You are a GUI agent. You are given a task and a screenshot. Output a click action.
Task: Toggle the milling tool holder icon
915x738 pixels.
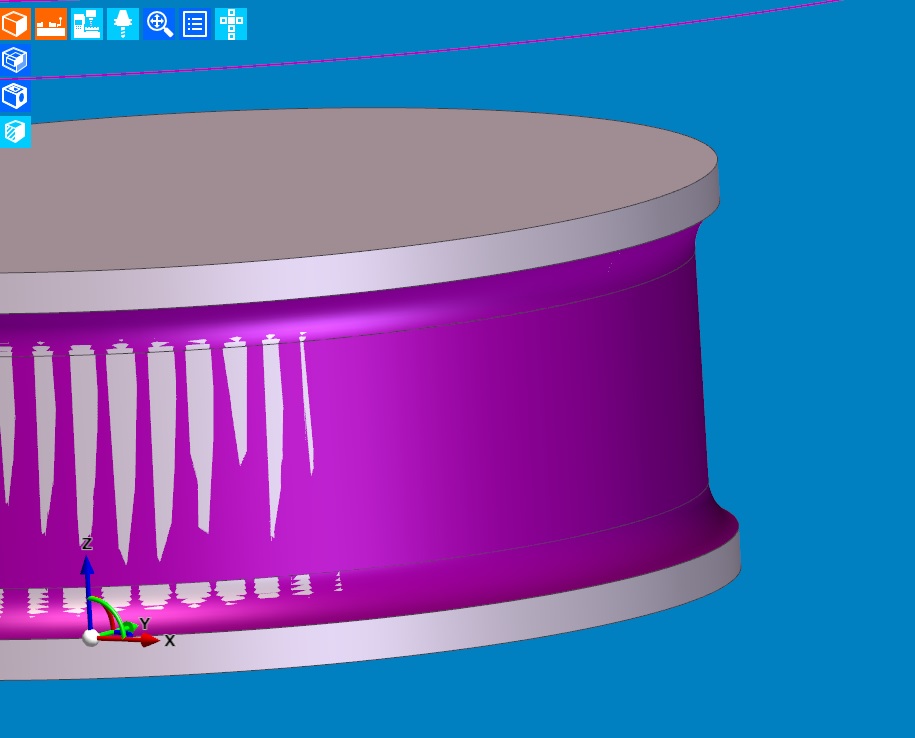pyautogui.click(x=123, y=24)
